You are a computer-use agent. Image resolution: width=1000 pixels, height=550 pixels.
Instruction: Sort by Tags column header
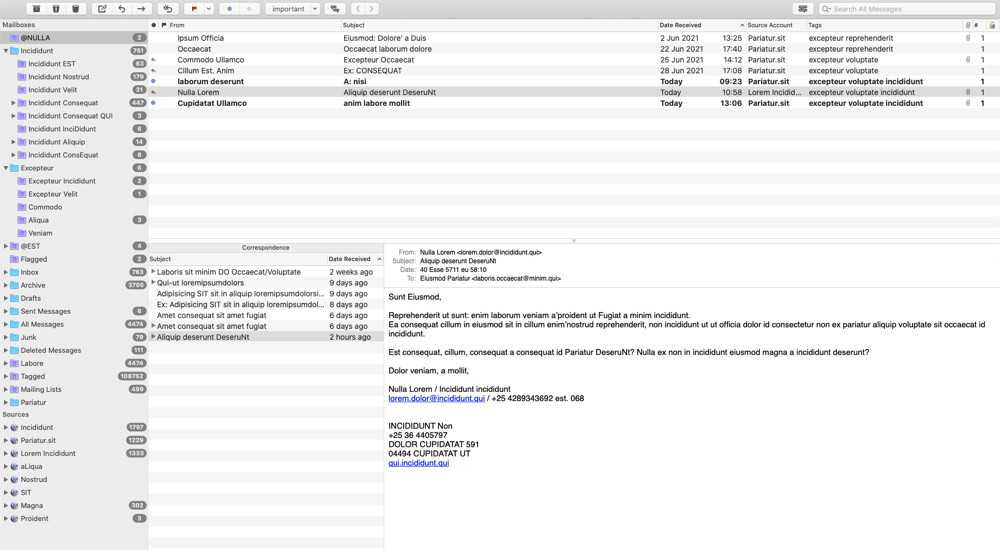884,25
